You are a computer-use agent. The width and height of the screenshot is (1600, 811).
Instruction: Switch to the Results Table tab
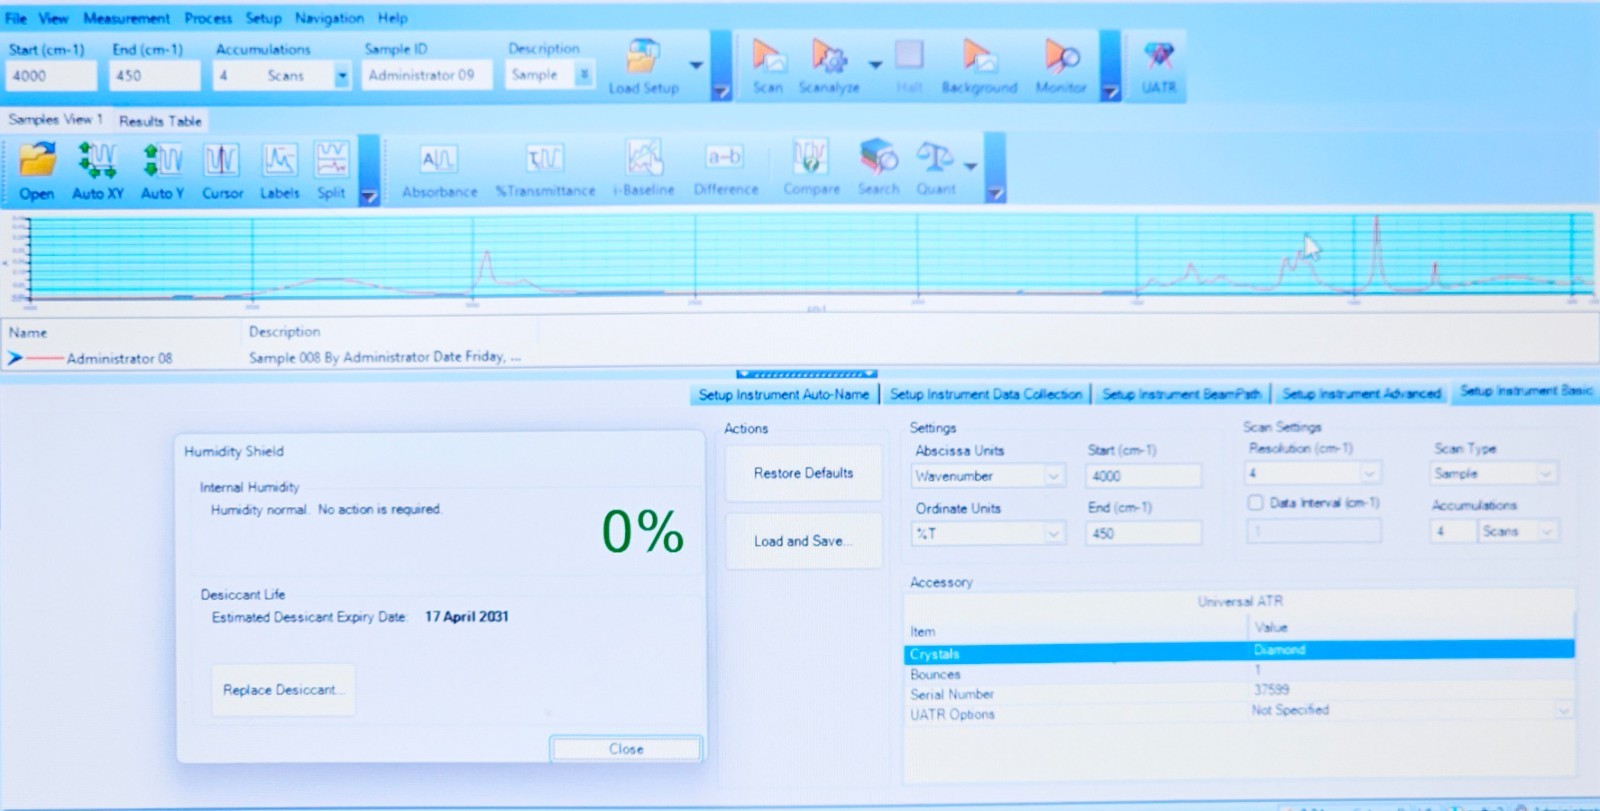[160, 121]
